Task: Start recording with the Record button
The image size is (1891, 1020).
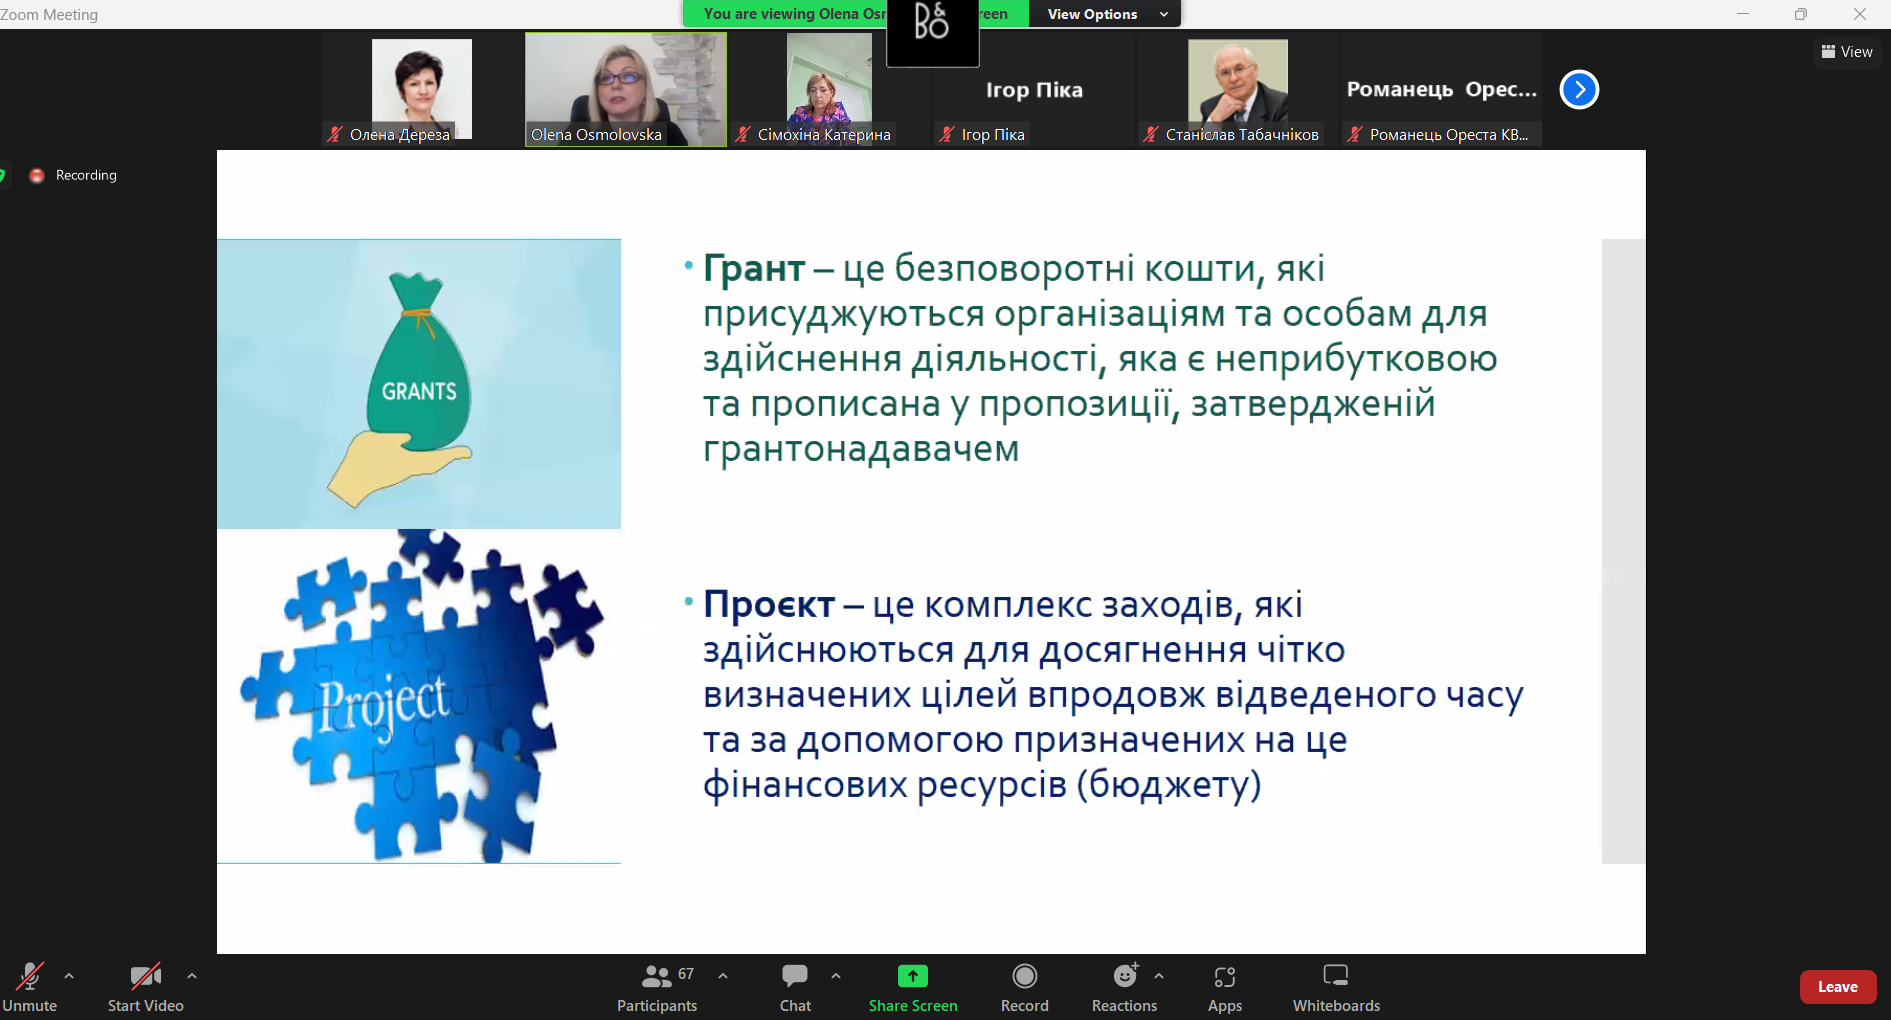Action: (1025, 986)
